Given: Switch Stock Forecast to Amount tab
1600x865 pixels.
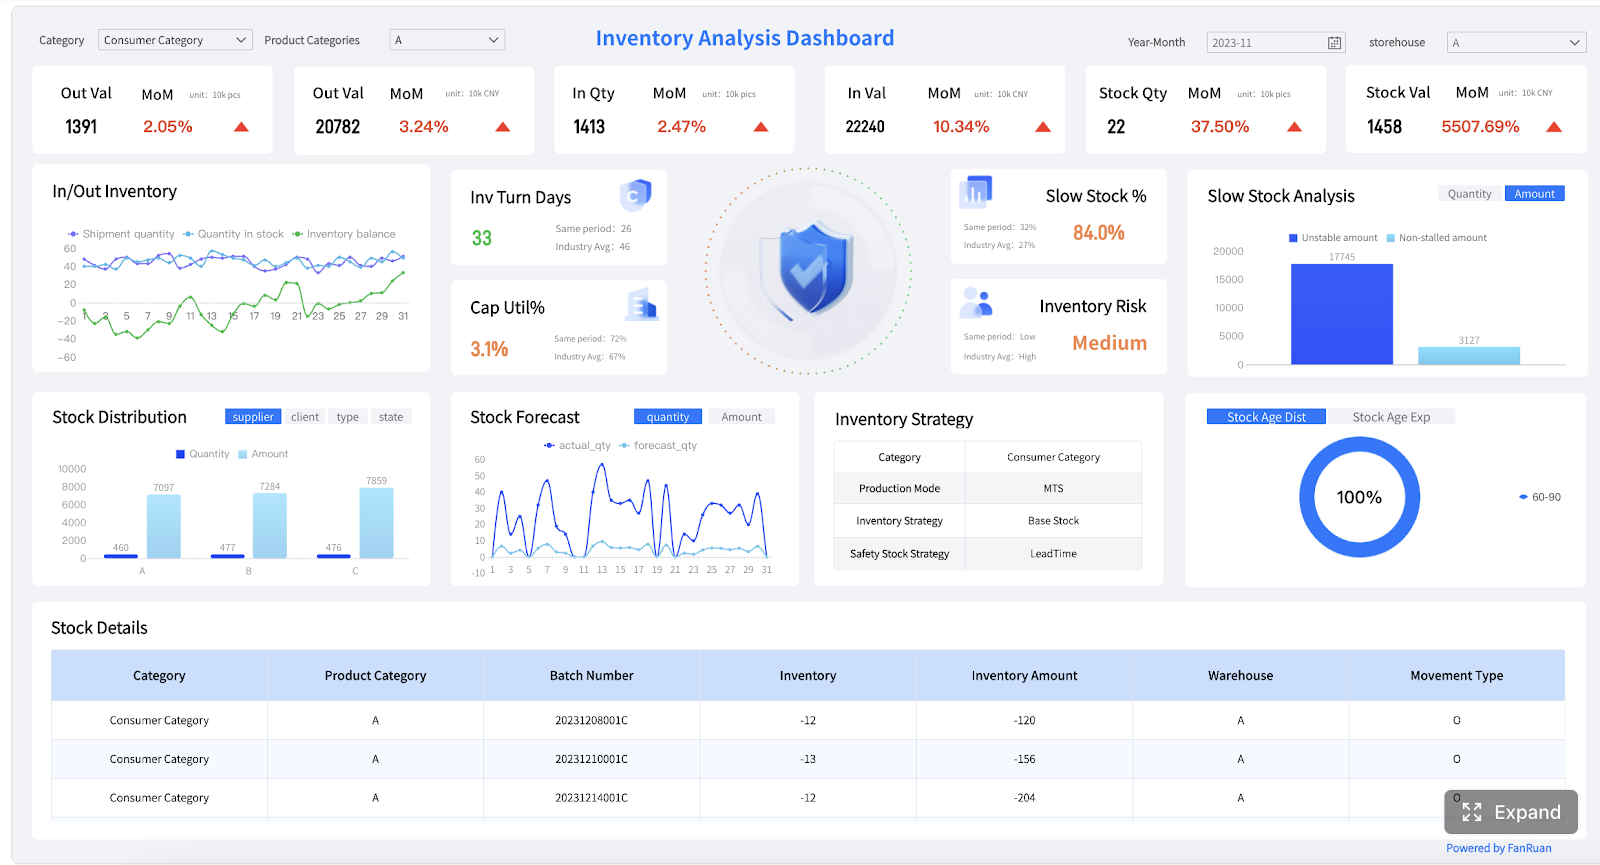Looking at the screenshot, I should [741, 417].
